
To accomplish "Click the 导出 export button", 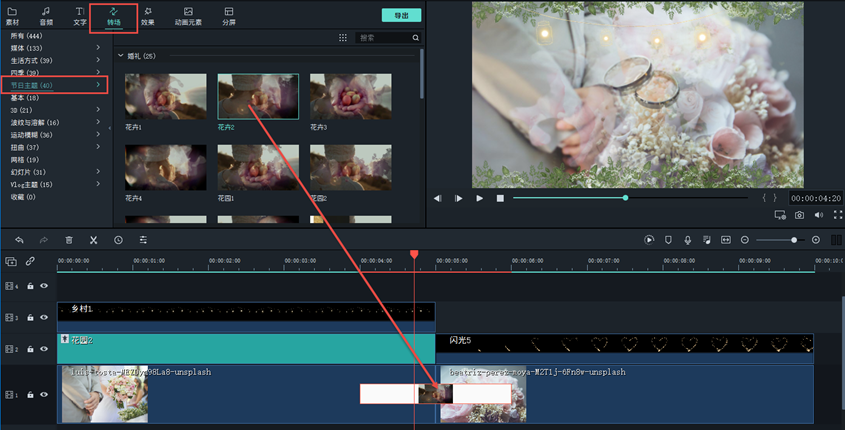I will click(x=401, y=15).
